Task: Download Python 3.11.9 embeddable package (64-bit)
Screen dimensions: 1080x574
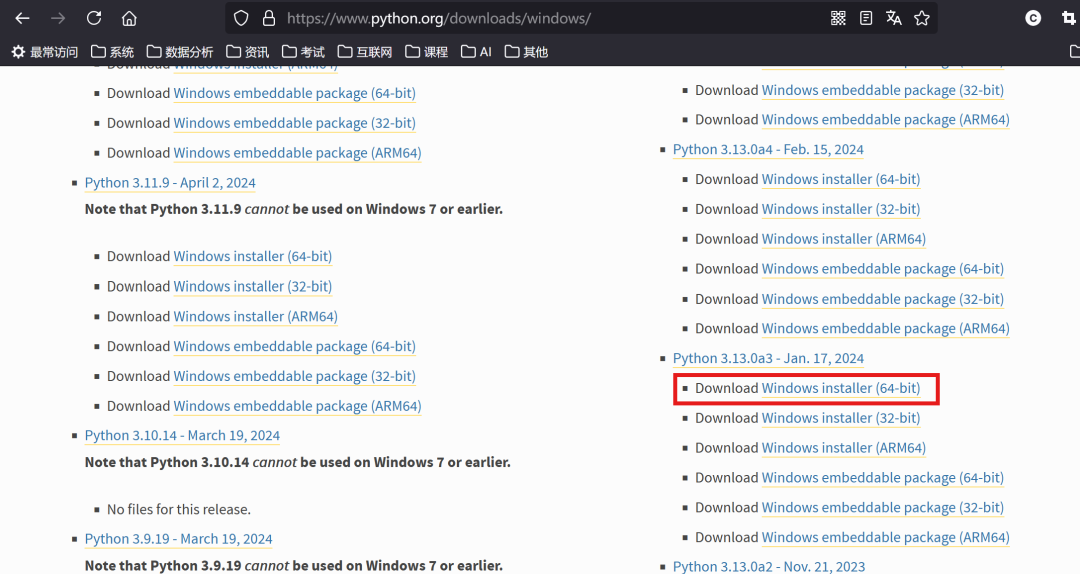Action: point(295,346)
